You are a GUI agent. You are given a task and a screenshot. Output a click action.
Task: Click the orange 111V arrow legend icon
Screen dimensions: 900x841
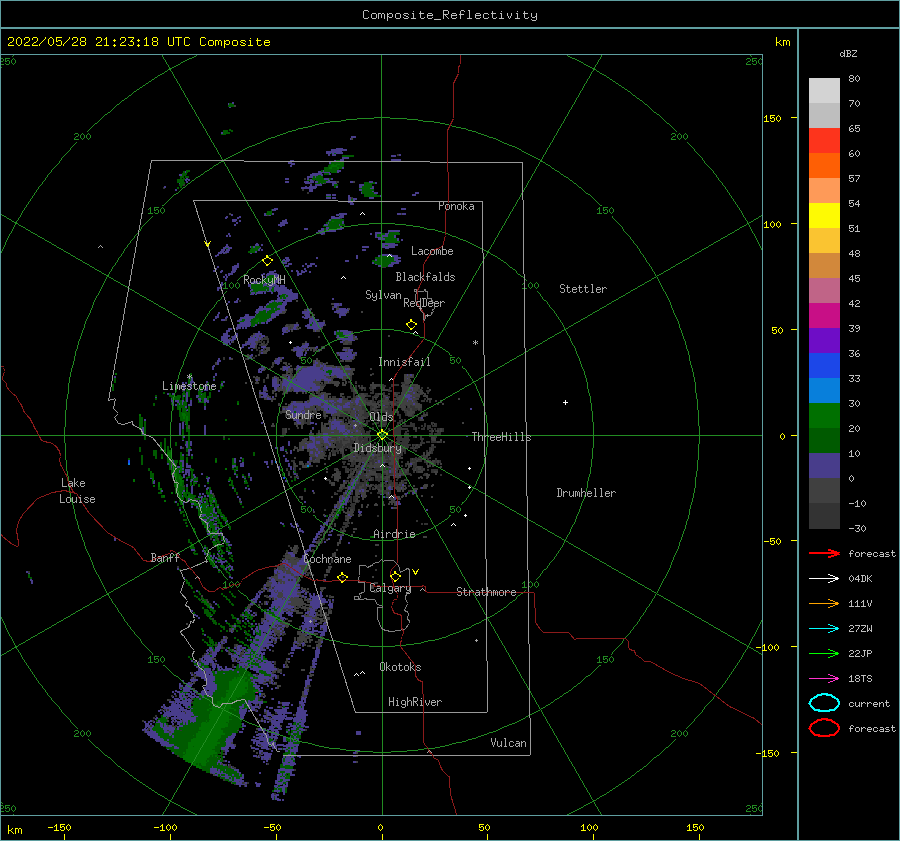click(x=824, y=603)
